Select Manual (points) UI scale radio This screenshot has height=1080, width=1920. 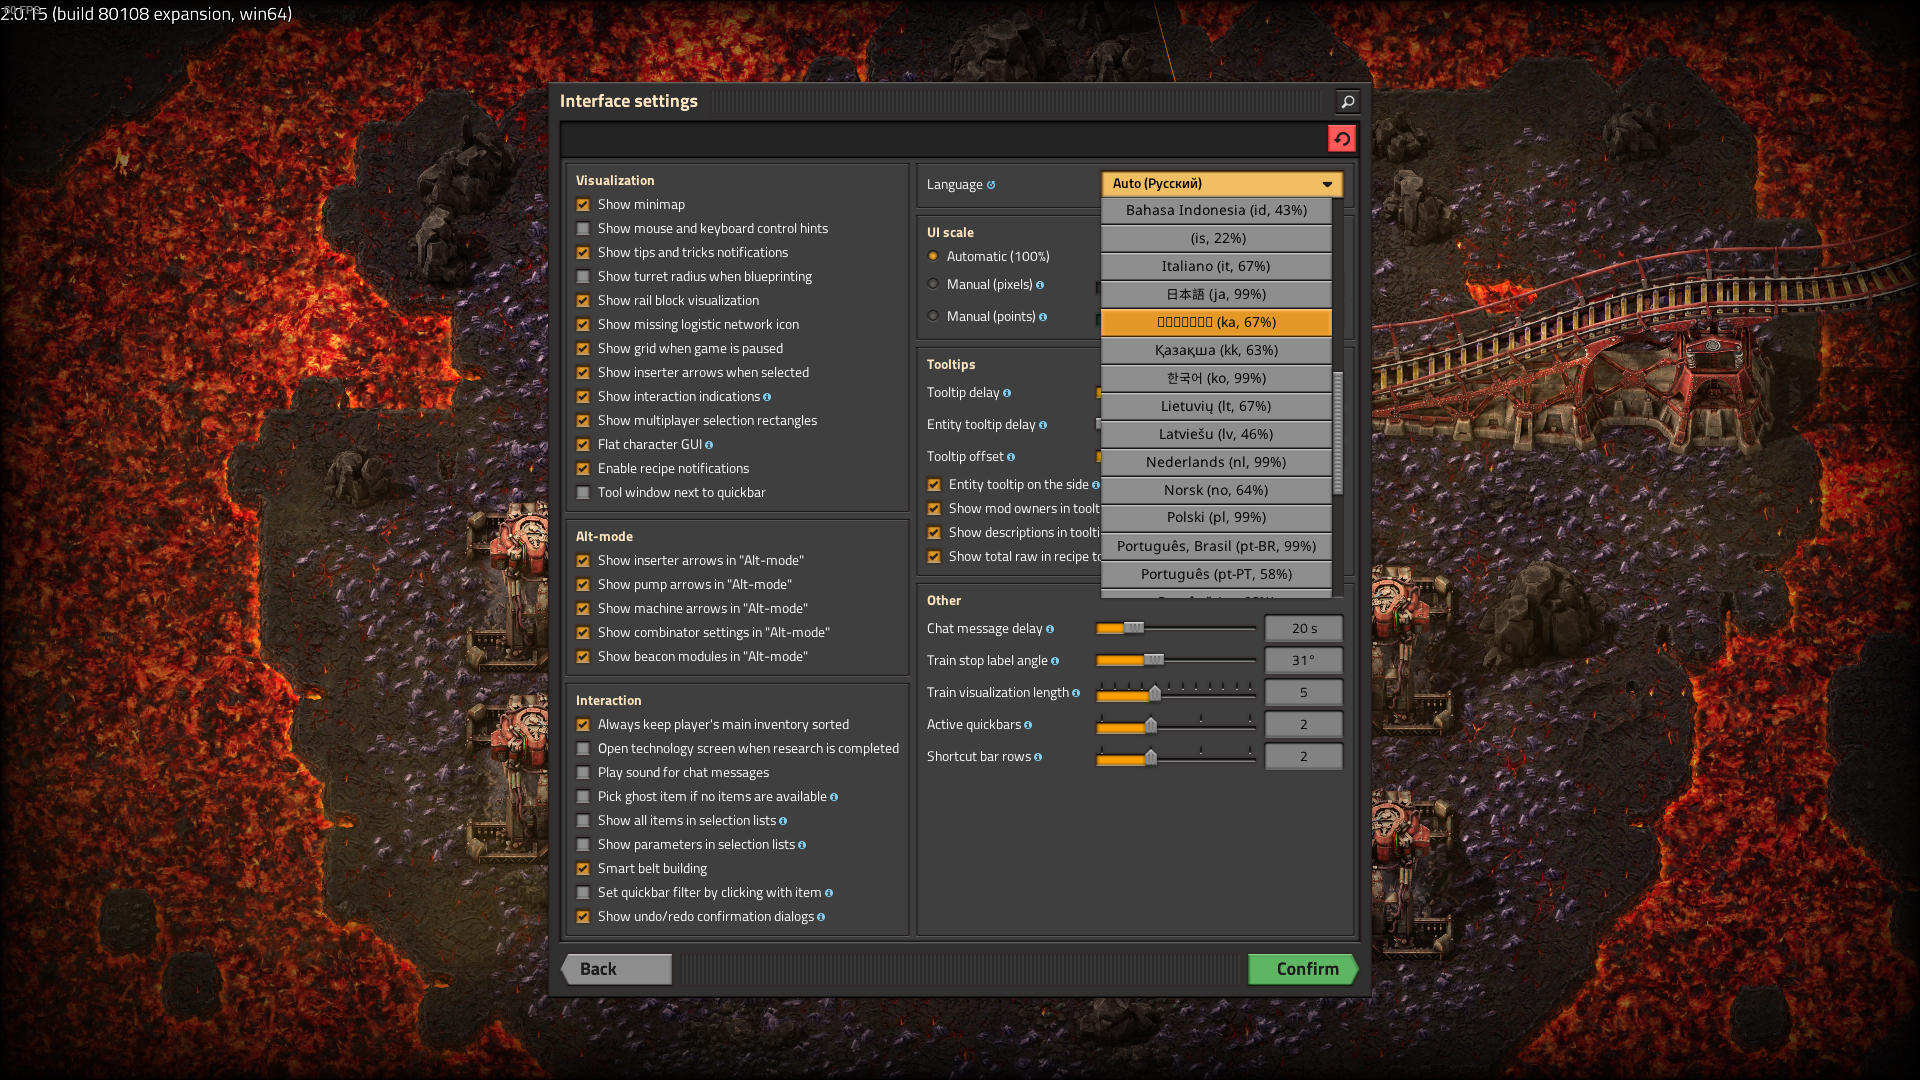933,316
